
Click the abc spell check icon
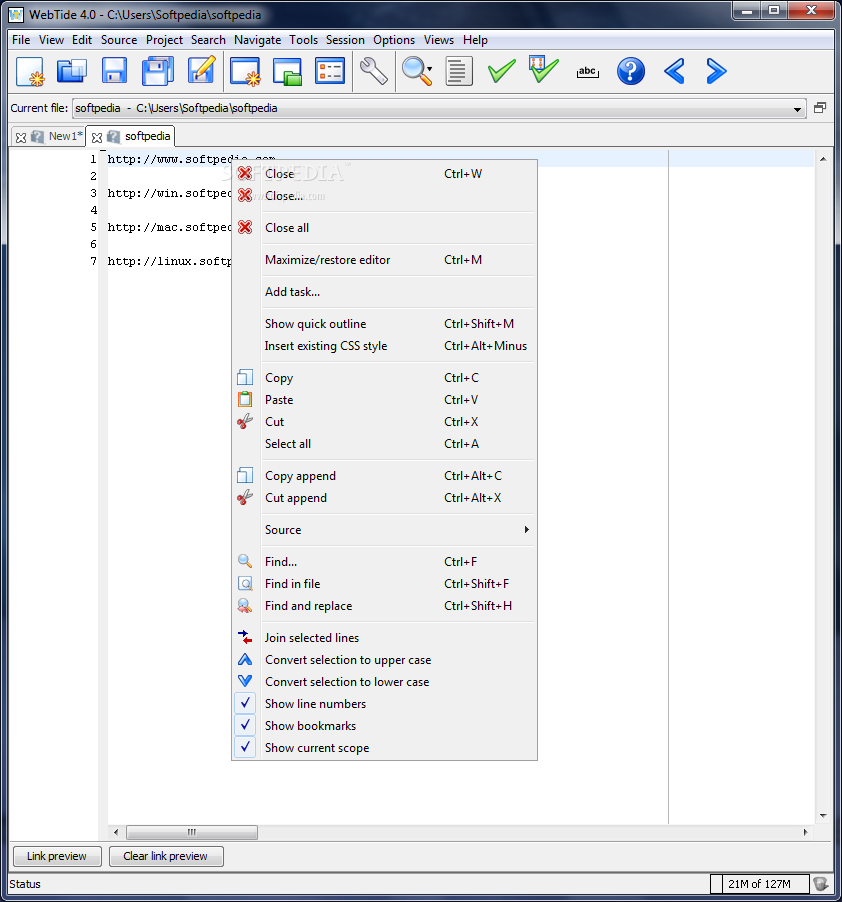587,72
